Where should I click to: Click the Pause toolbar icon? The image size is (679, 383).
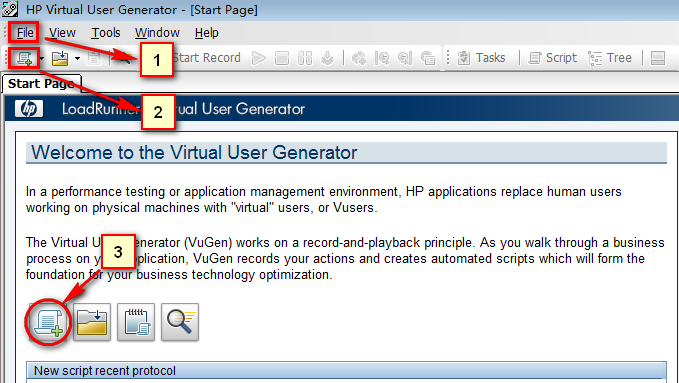click(305, 58)
